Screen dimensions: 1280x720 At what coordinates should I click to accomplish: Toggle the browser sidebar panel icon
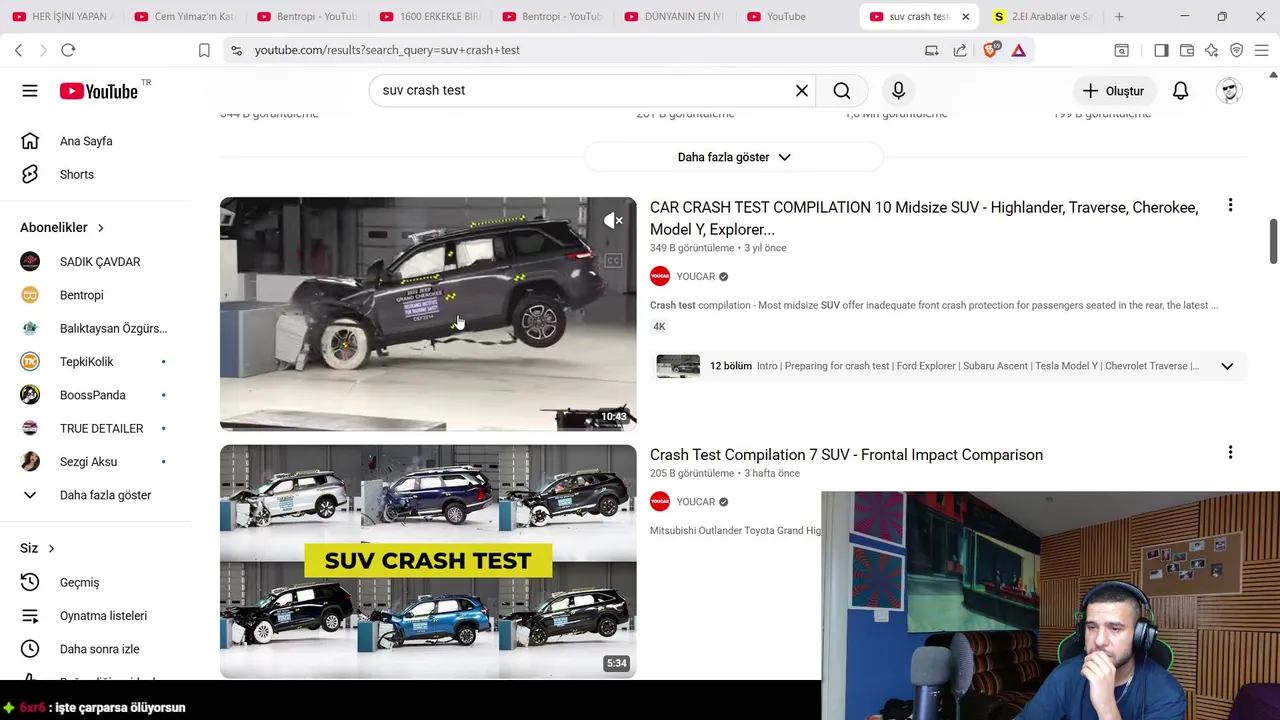(x=1161, y=50)
